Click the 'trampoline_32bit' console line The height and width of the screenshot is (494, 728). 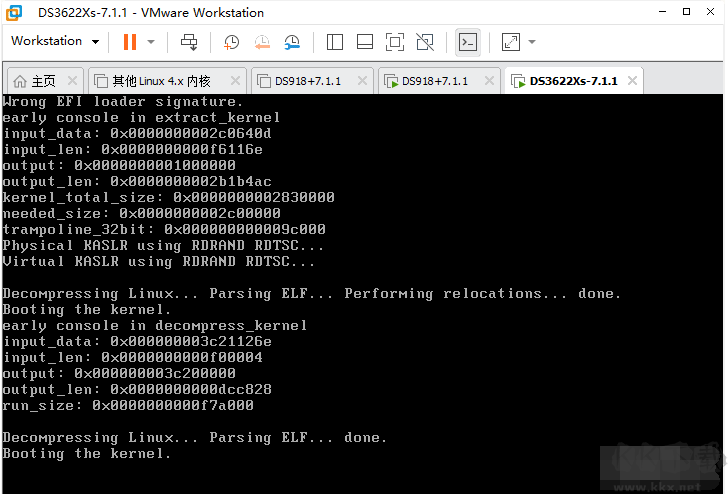coord(164,229)
